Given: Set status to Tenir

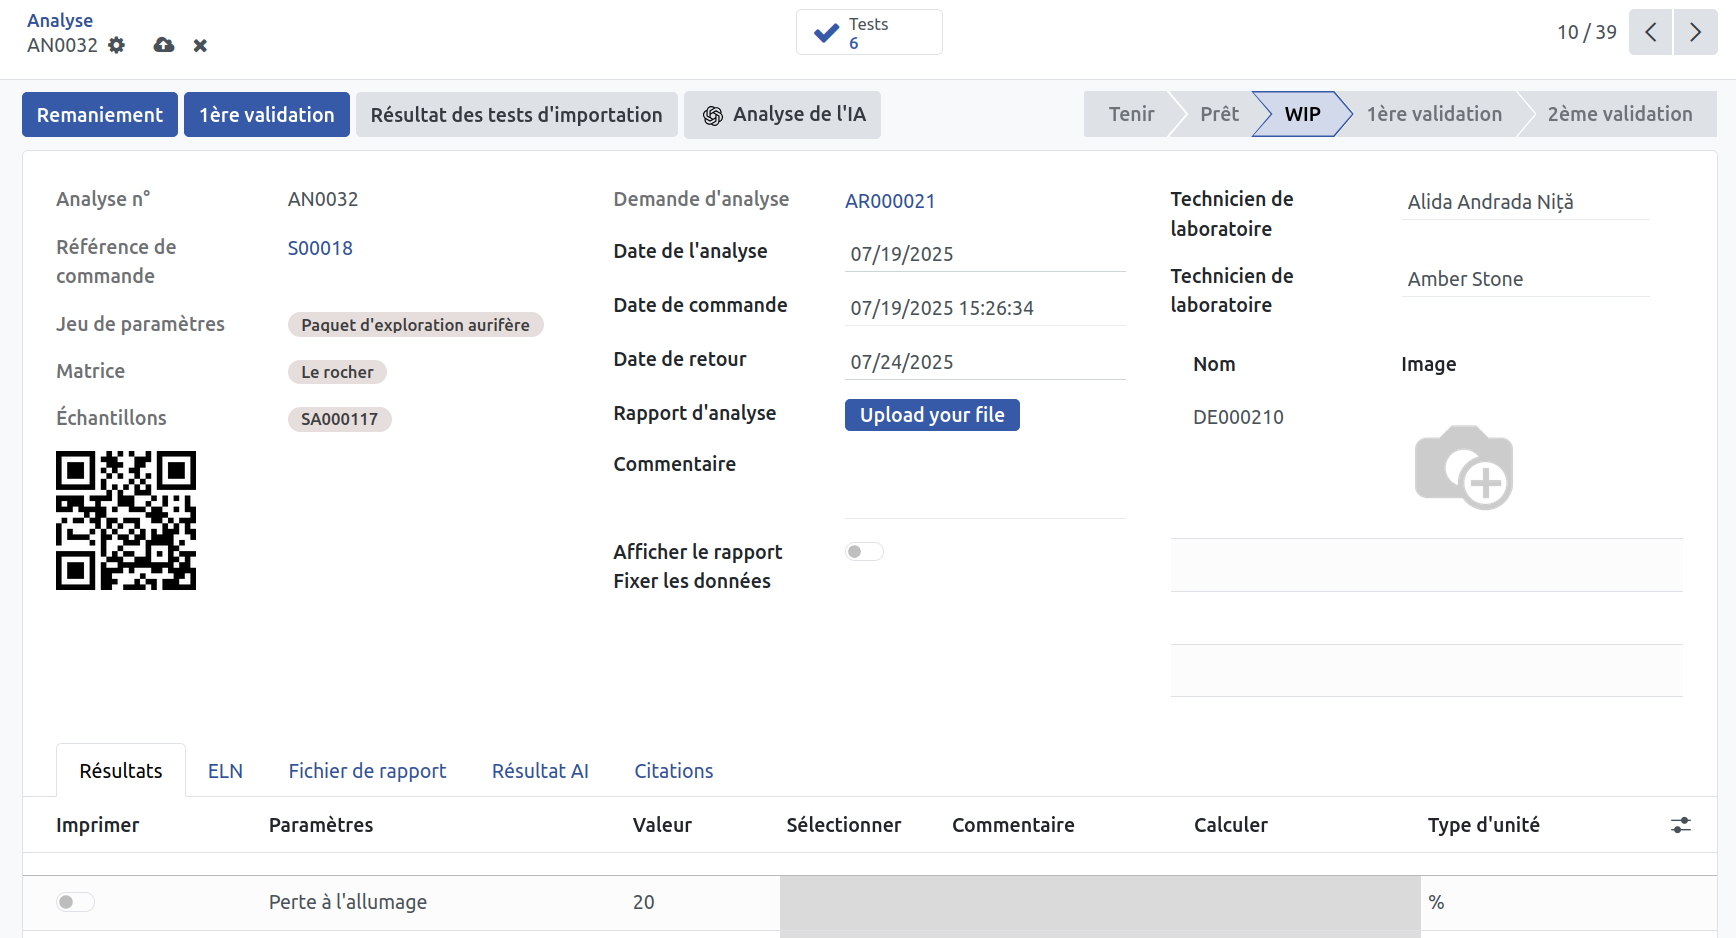Looking at the screenshot, I should point(1131,114).
